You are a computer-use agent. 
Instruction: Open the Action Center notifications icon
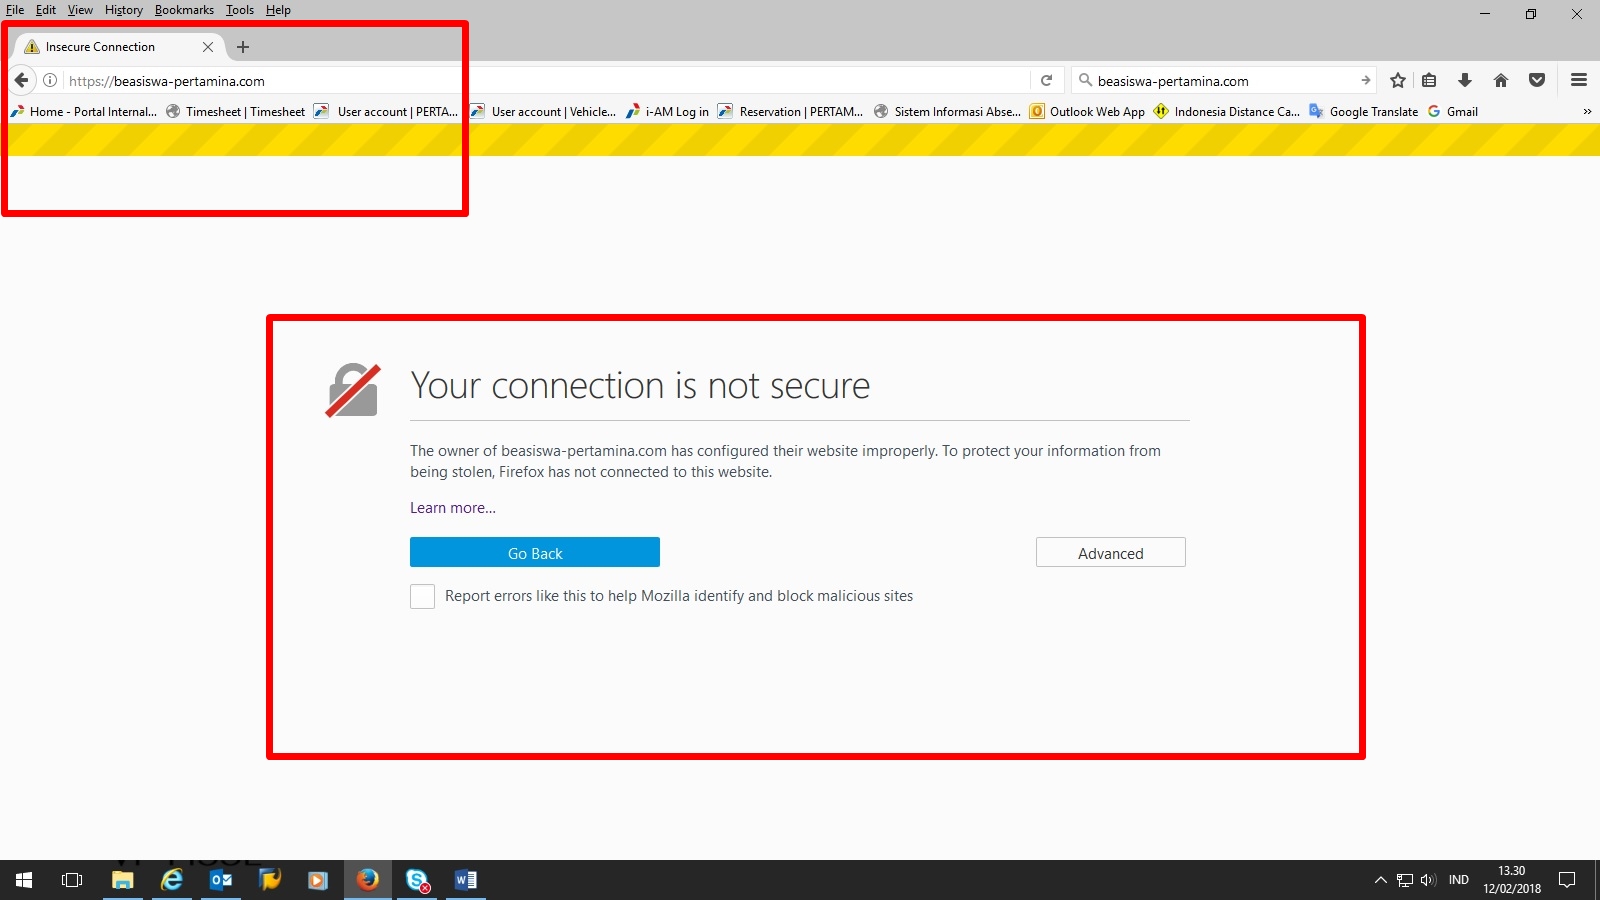(x=1567, y=880)
